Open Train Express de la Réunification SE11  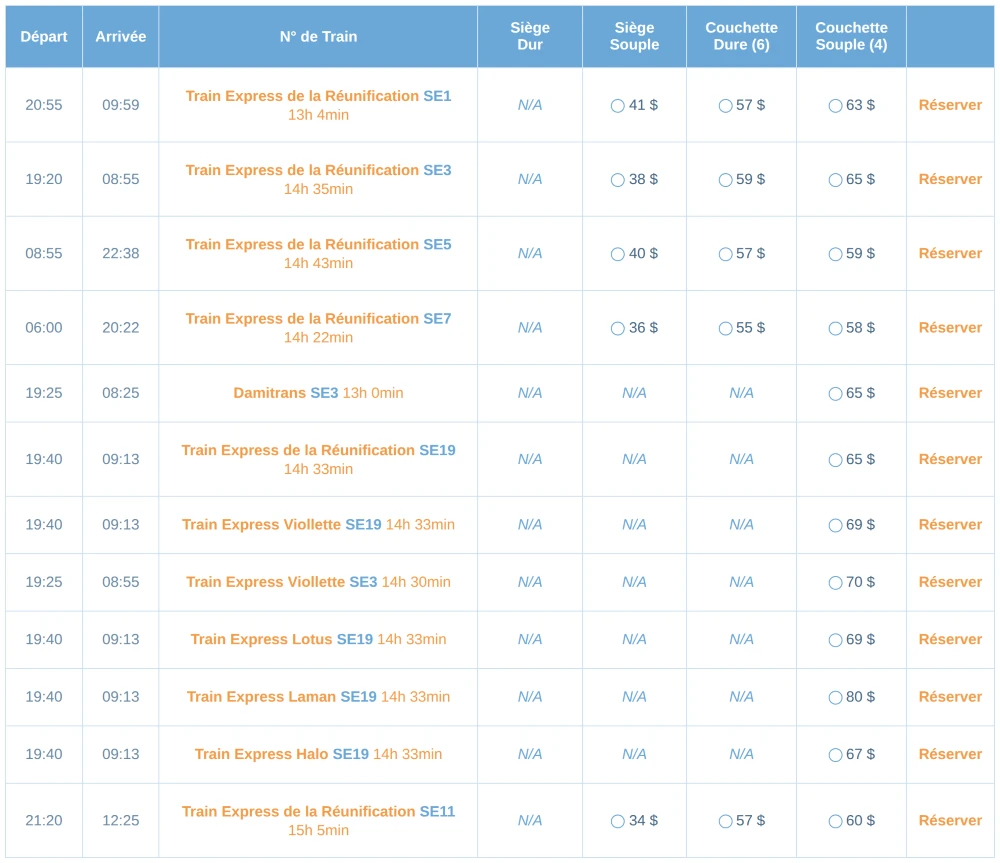(x=318, y=811)
